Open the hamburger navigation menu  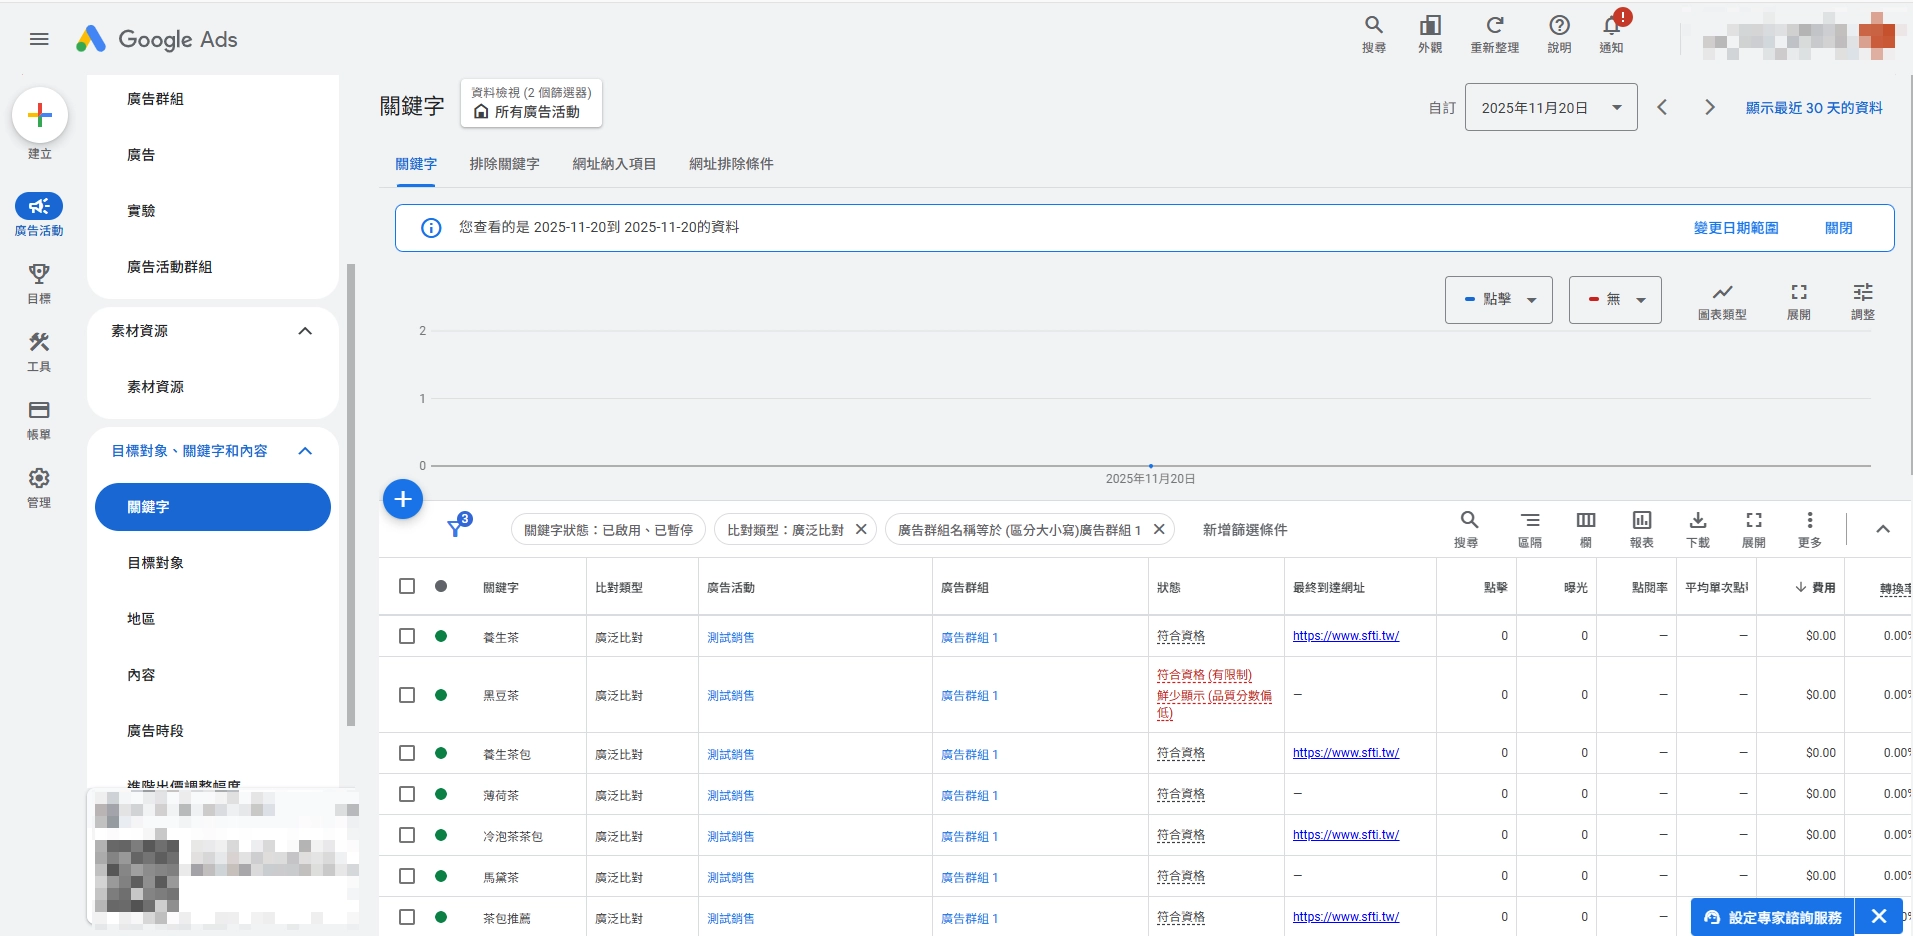[39, 39]
